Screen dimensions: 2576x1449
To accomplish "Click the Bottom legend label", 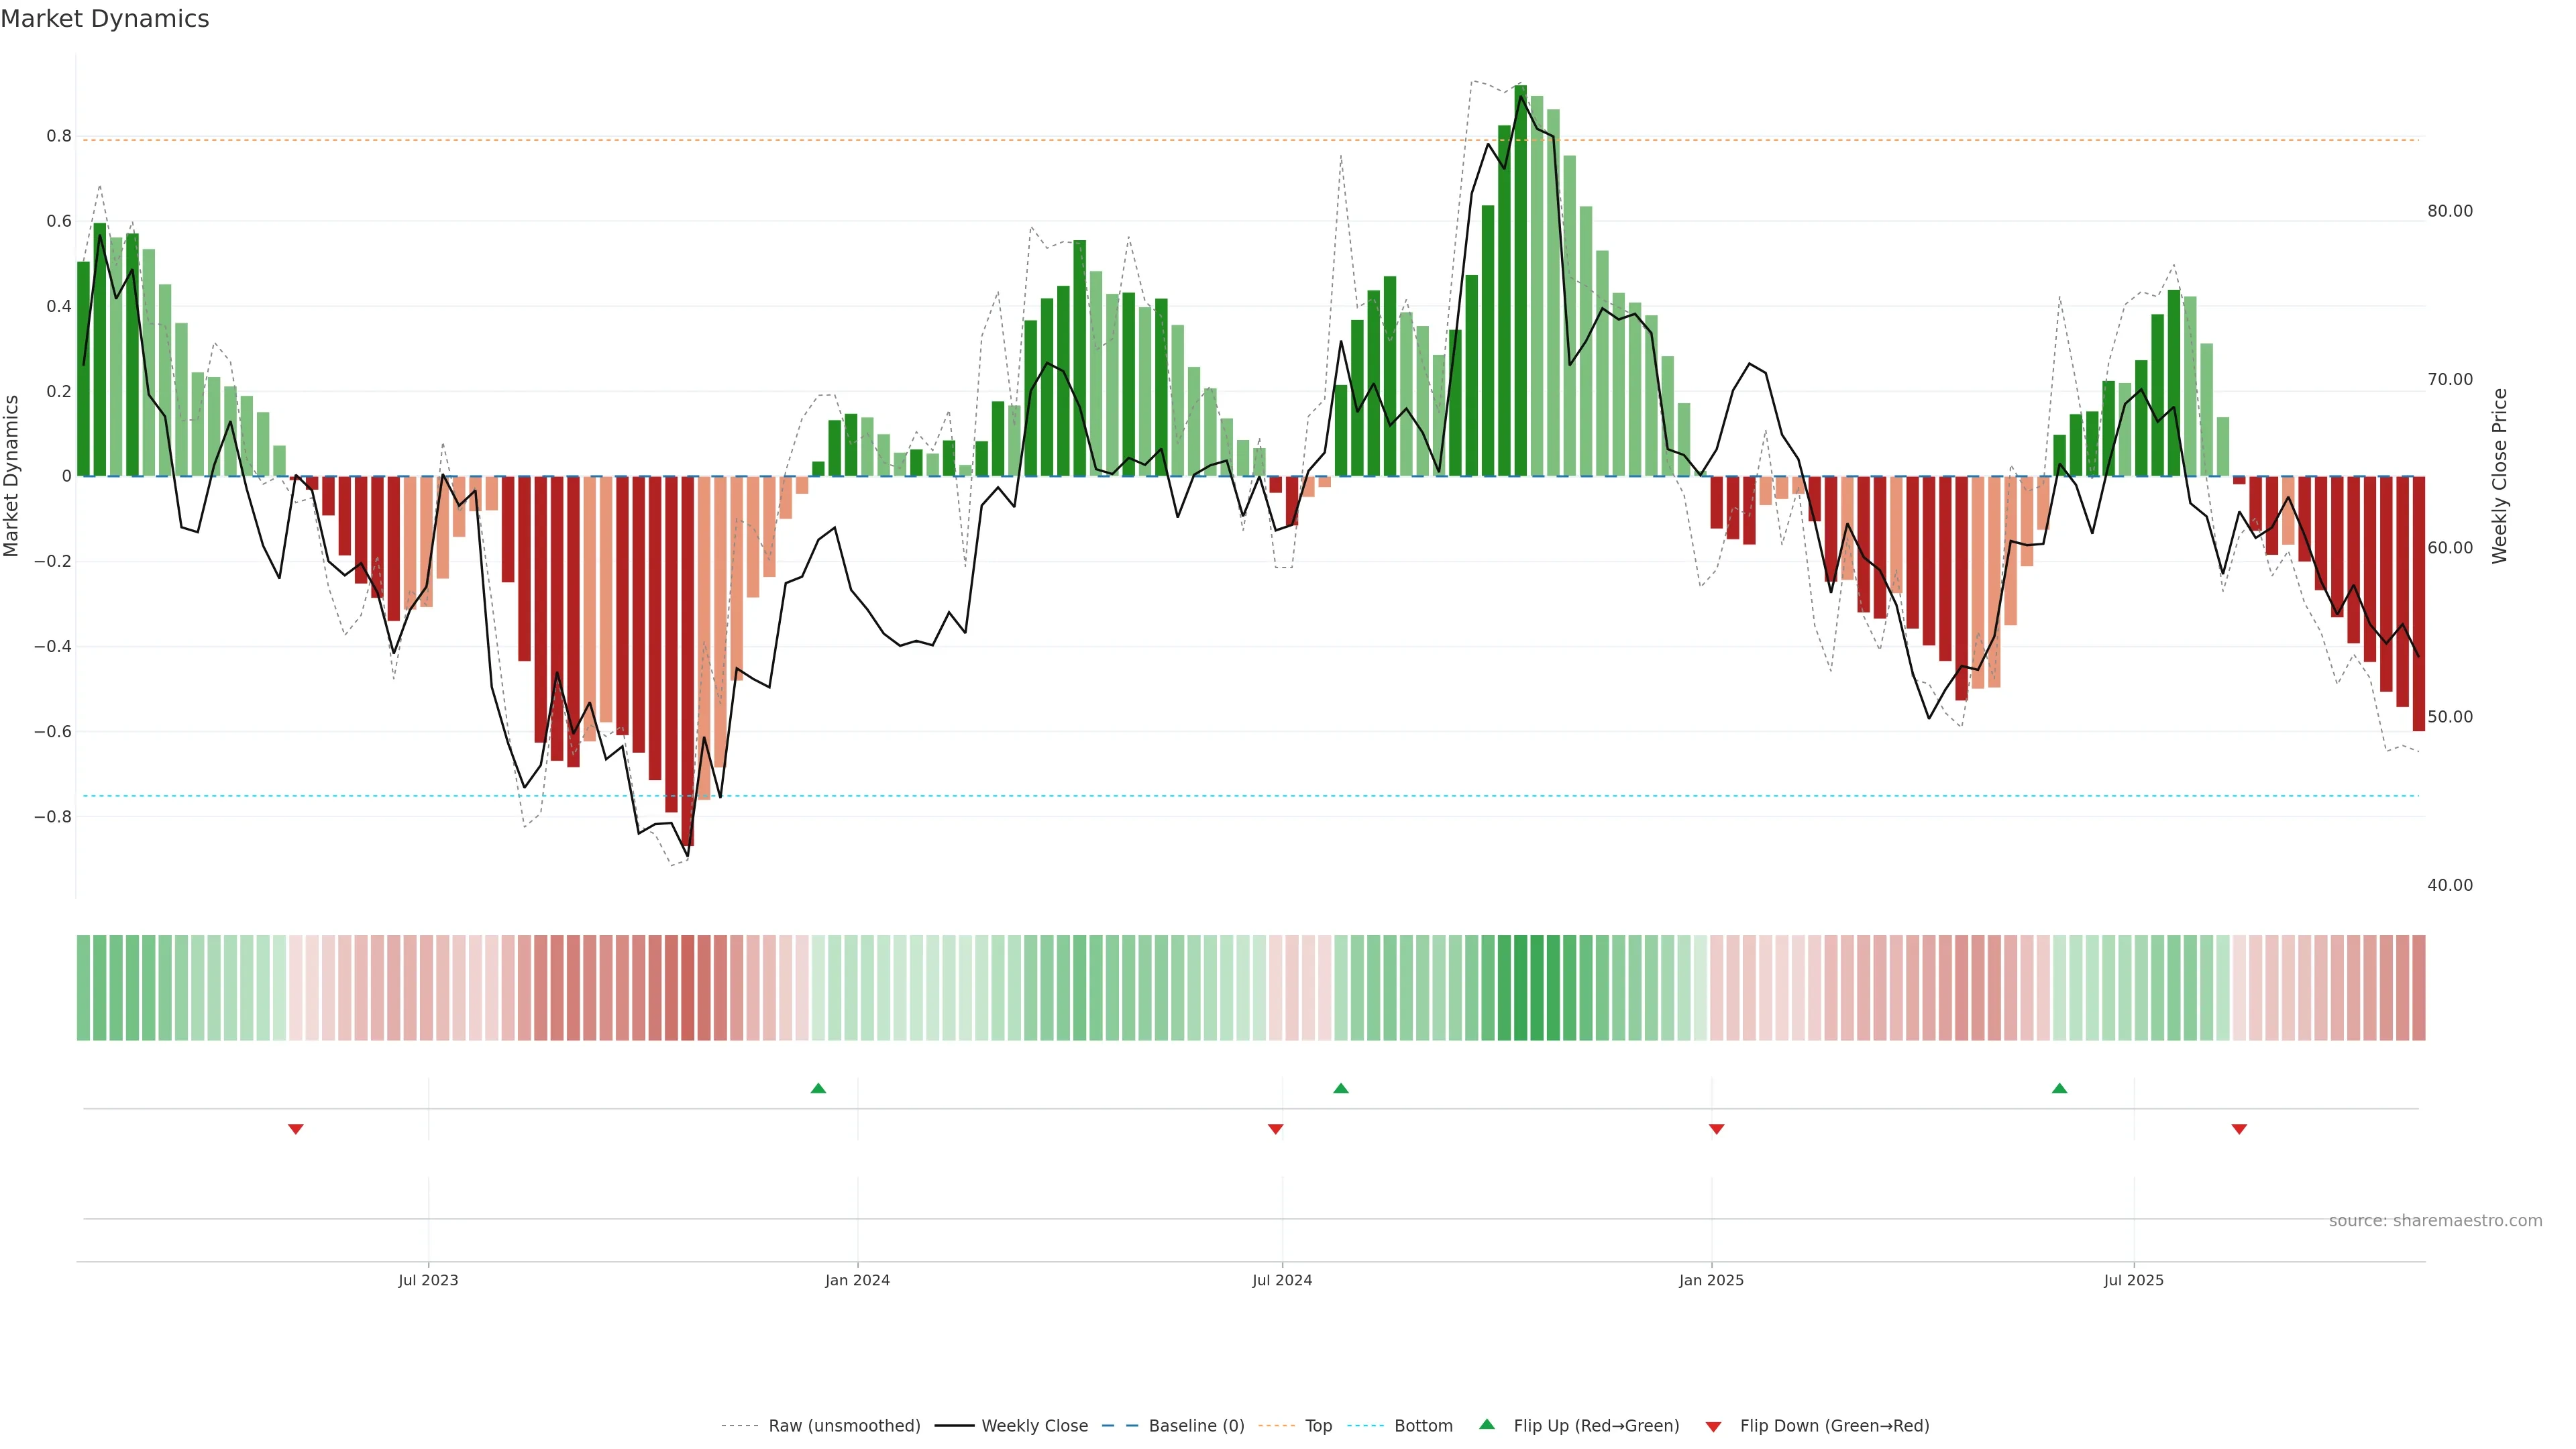I will (x=1423, y=1426).
